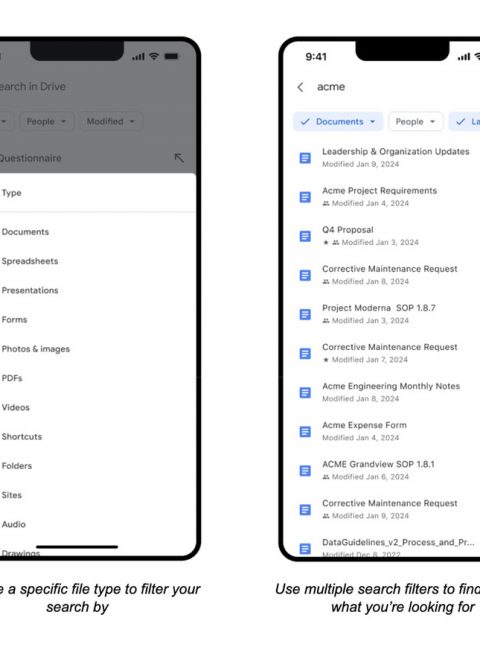Tap the Q4 Proposal document icon

coord(305,236)
